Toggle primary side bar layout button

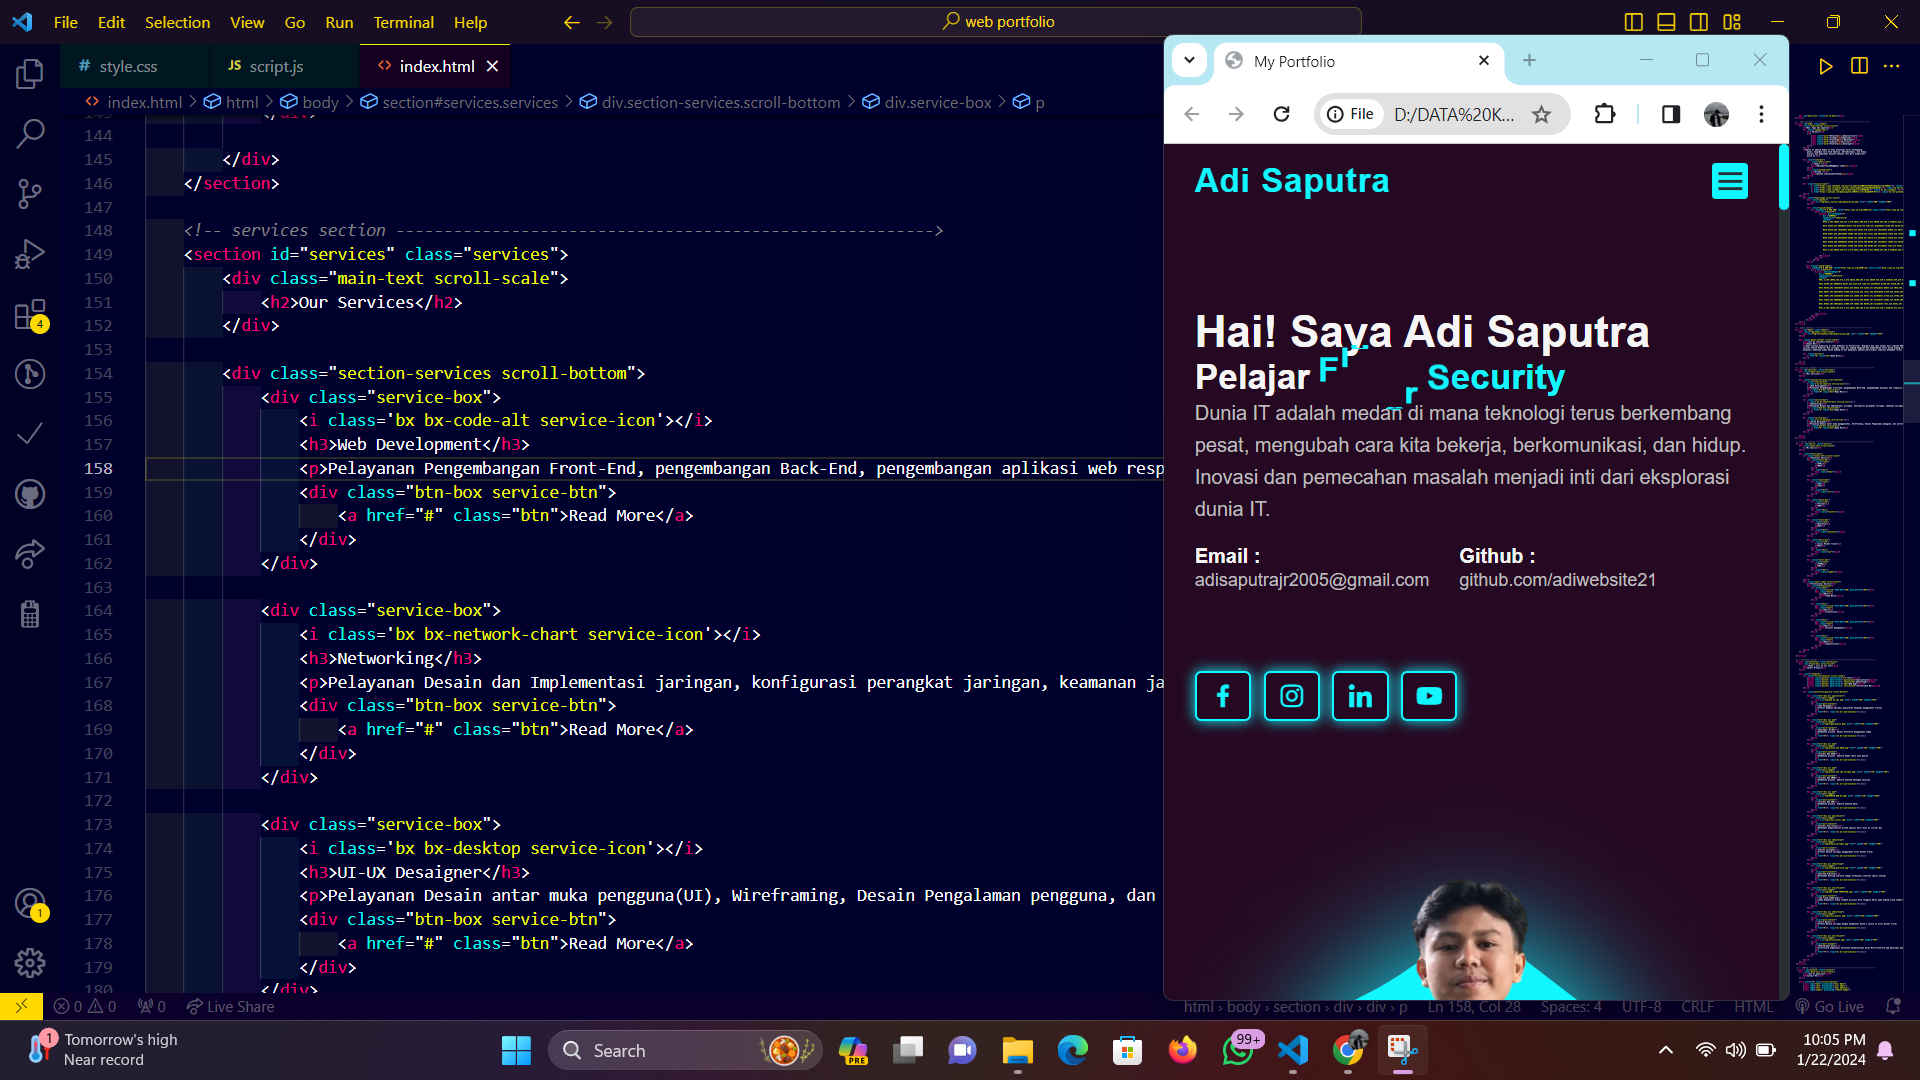pos(1634,22)
